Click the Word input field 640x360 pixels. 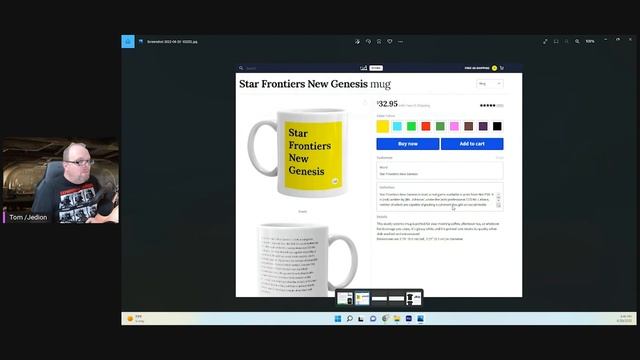tap(440, 171)
